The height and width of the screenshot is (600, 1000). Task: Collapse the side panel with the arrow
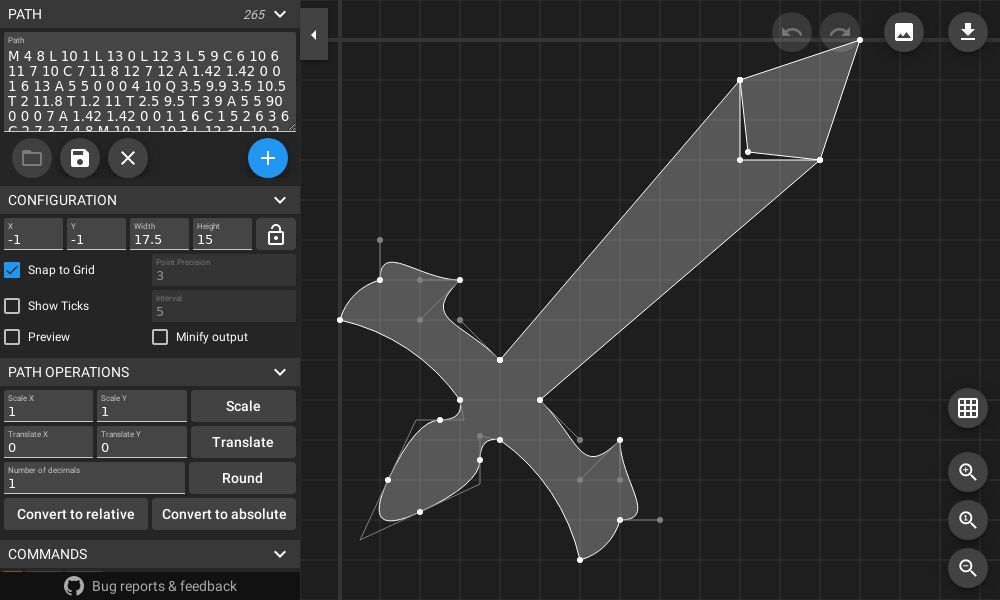[314, 34]
